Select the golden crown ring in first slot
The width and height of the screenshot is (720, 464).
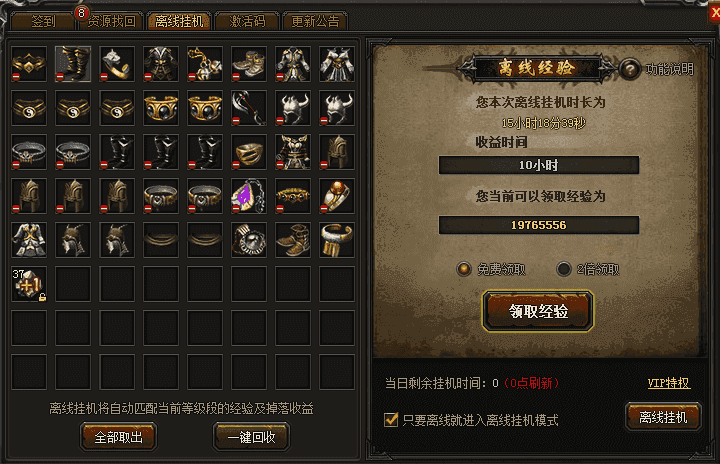point(29,64)
